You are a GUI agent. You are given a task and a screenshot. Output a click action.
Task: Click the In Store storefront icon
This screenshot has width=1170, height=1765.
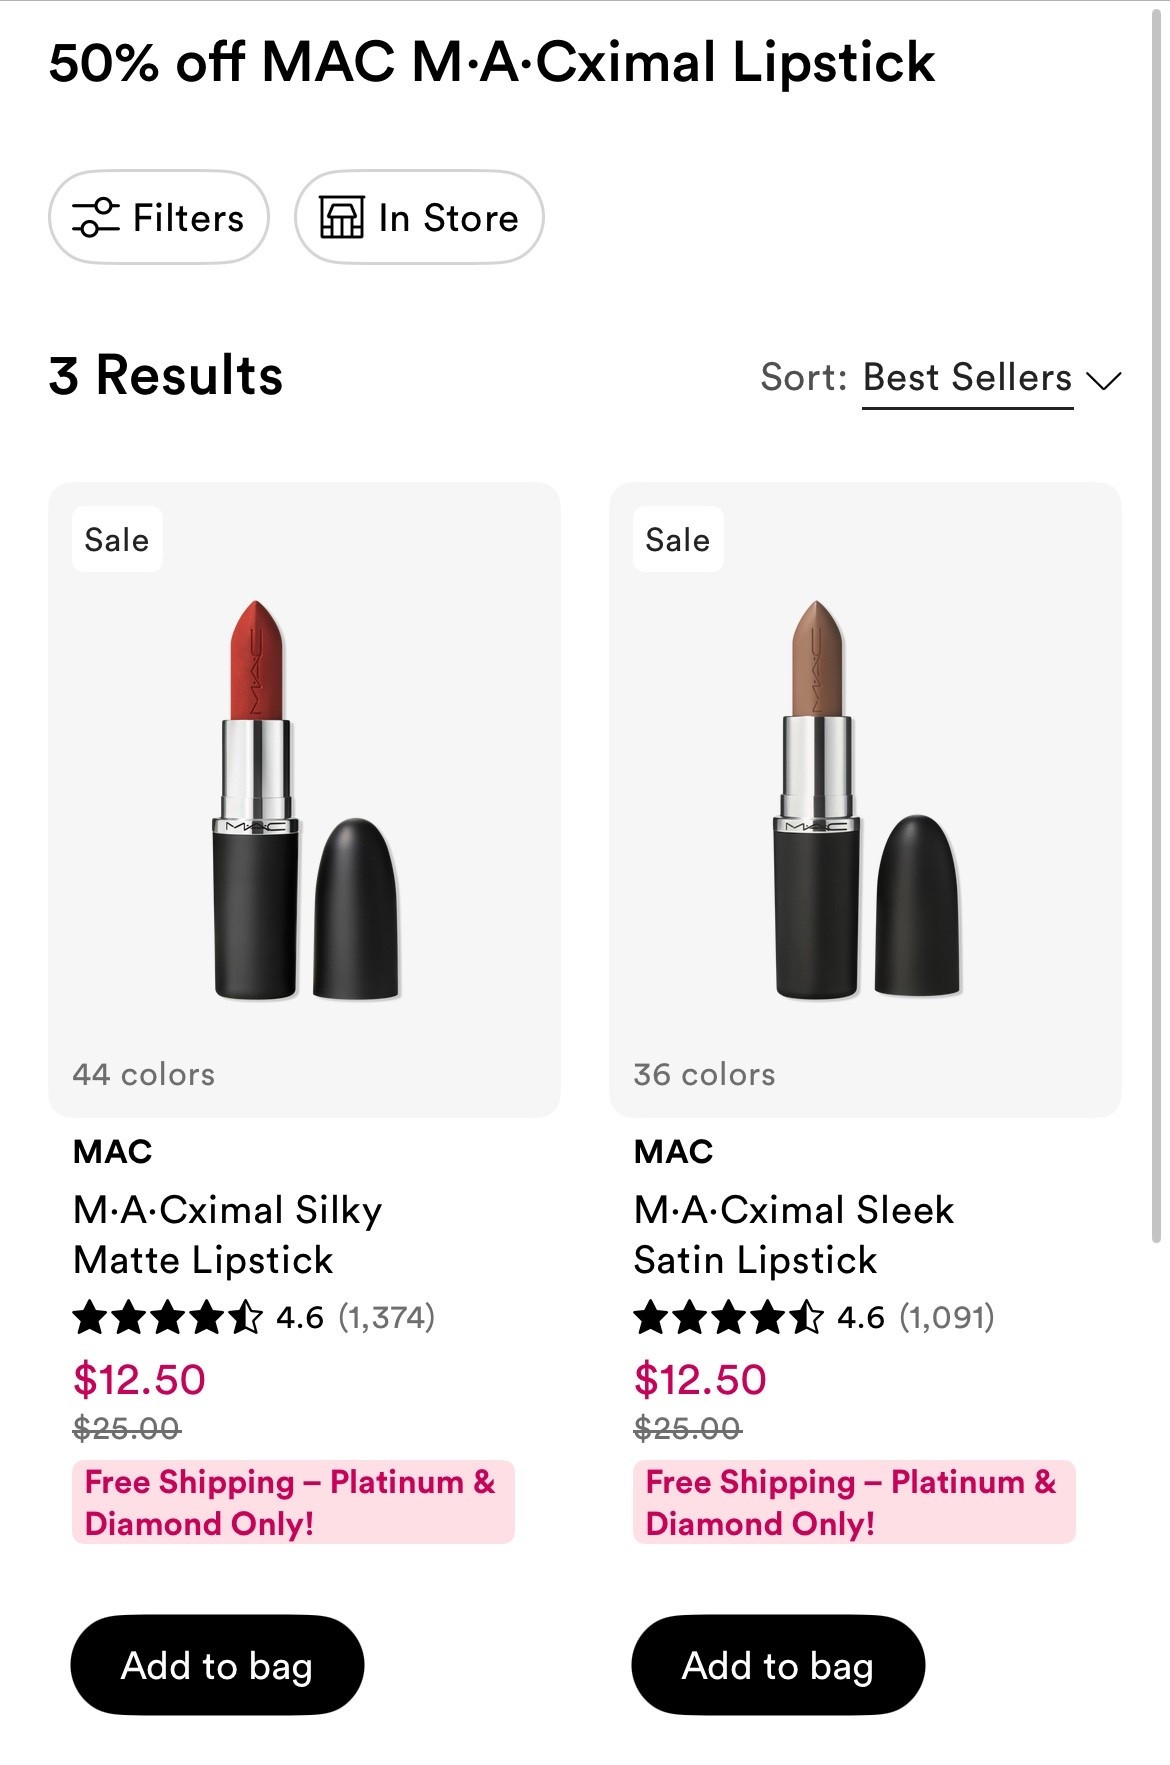341,217
